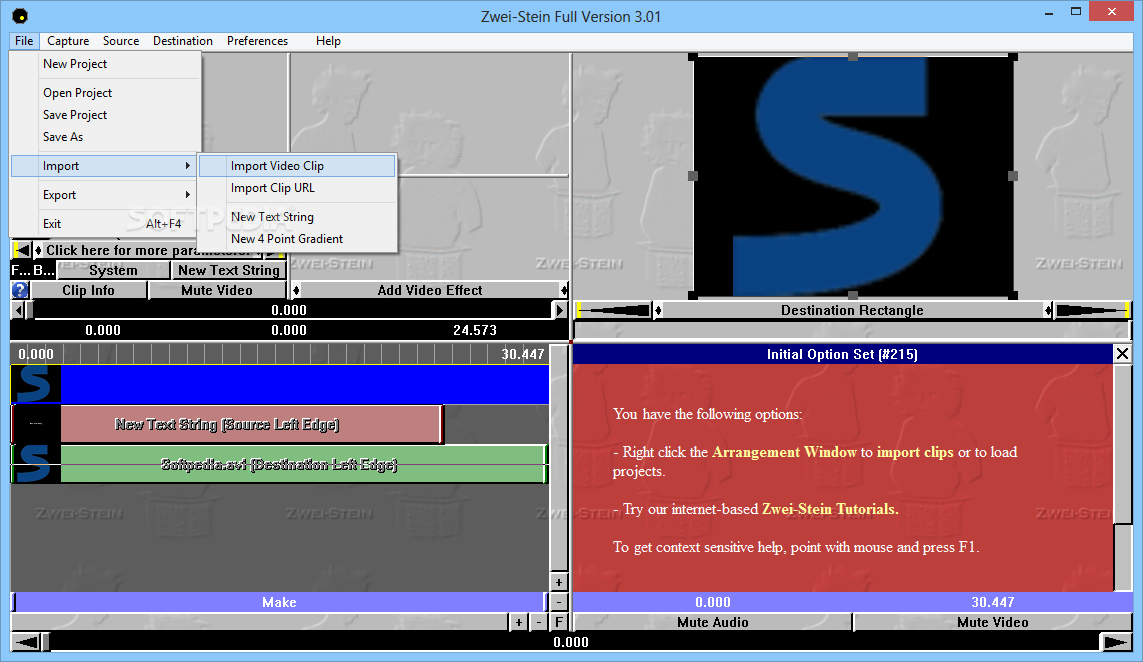The image size is (1143, 662).
Task: Click the diamond arrows left of Add Video Effect
Action: (296, 290)
